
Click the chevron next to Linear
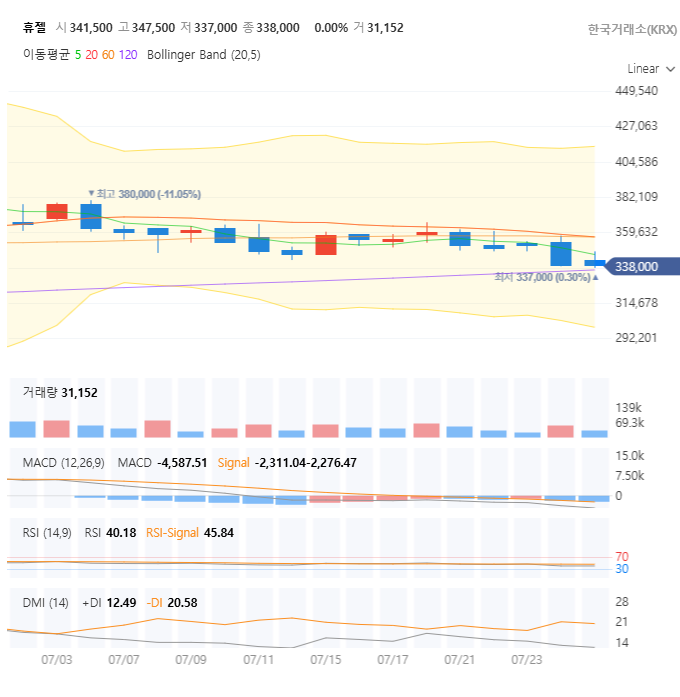pyautogui.click(x=671, y=69)
